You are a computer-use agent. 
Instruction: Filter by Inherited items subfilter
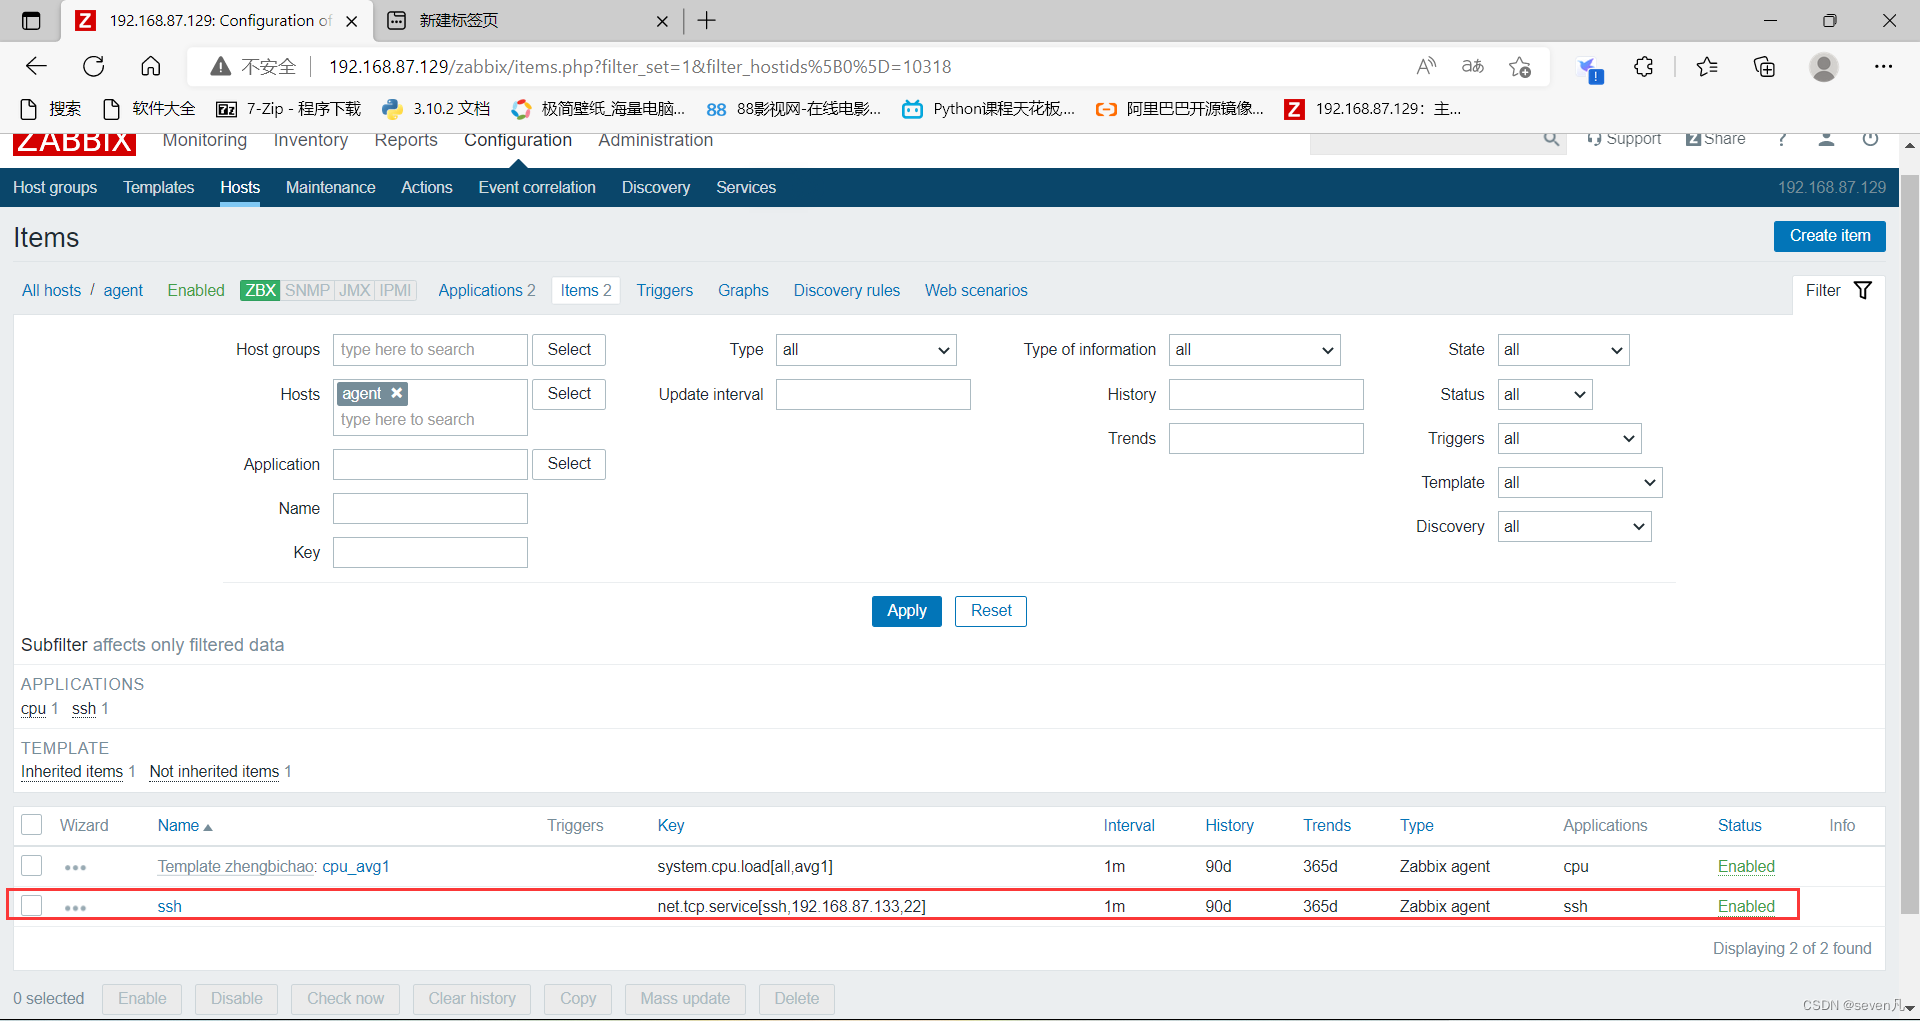click(x=72, y=771)
